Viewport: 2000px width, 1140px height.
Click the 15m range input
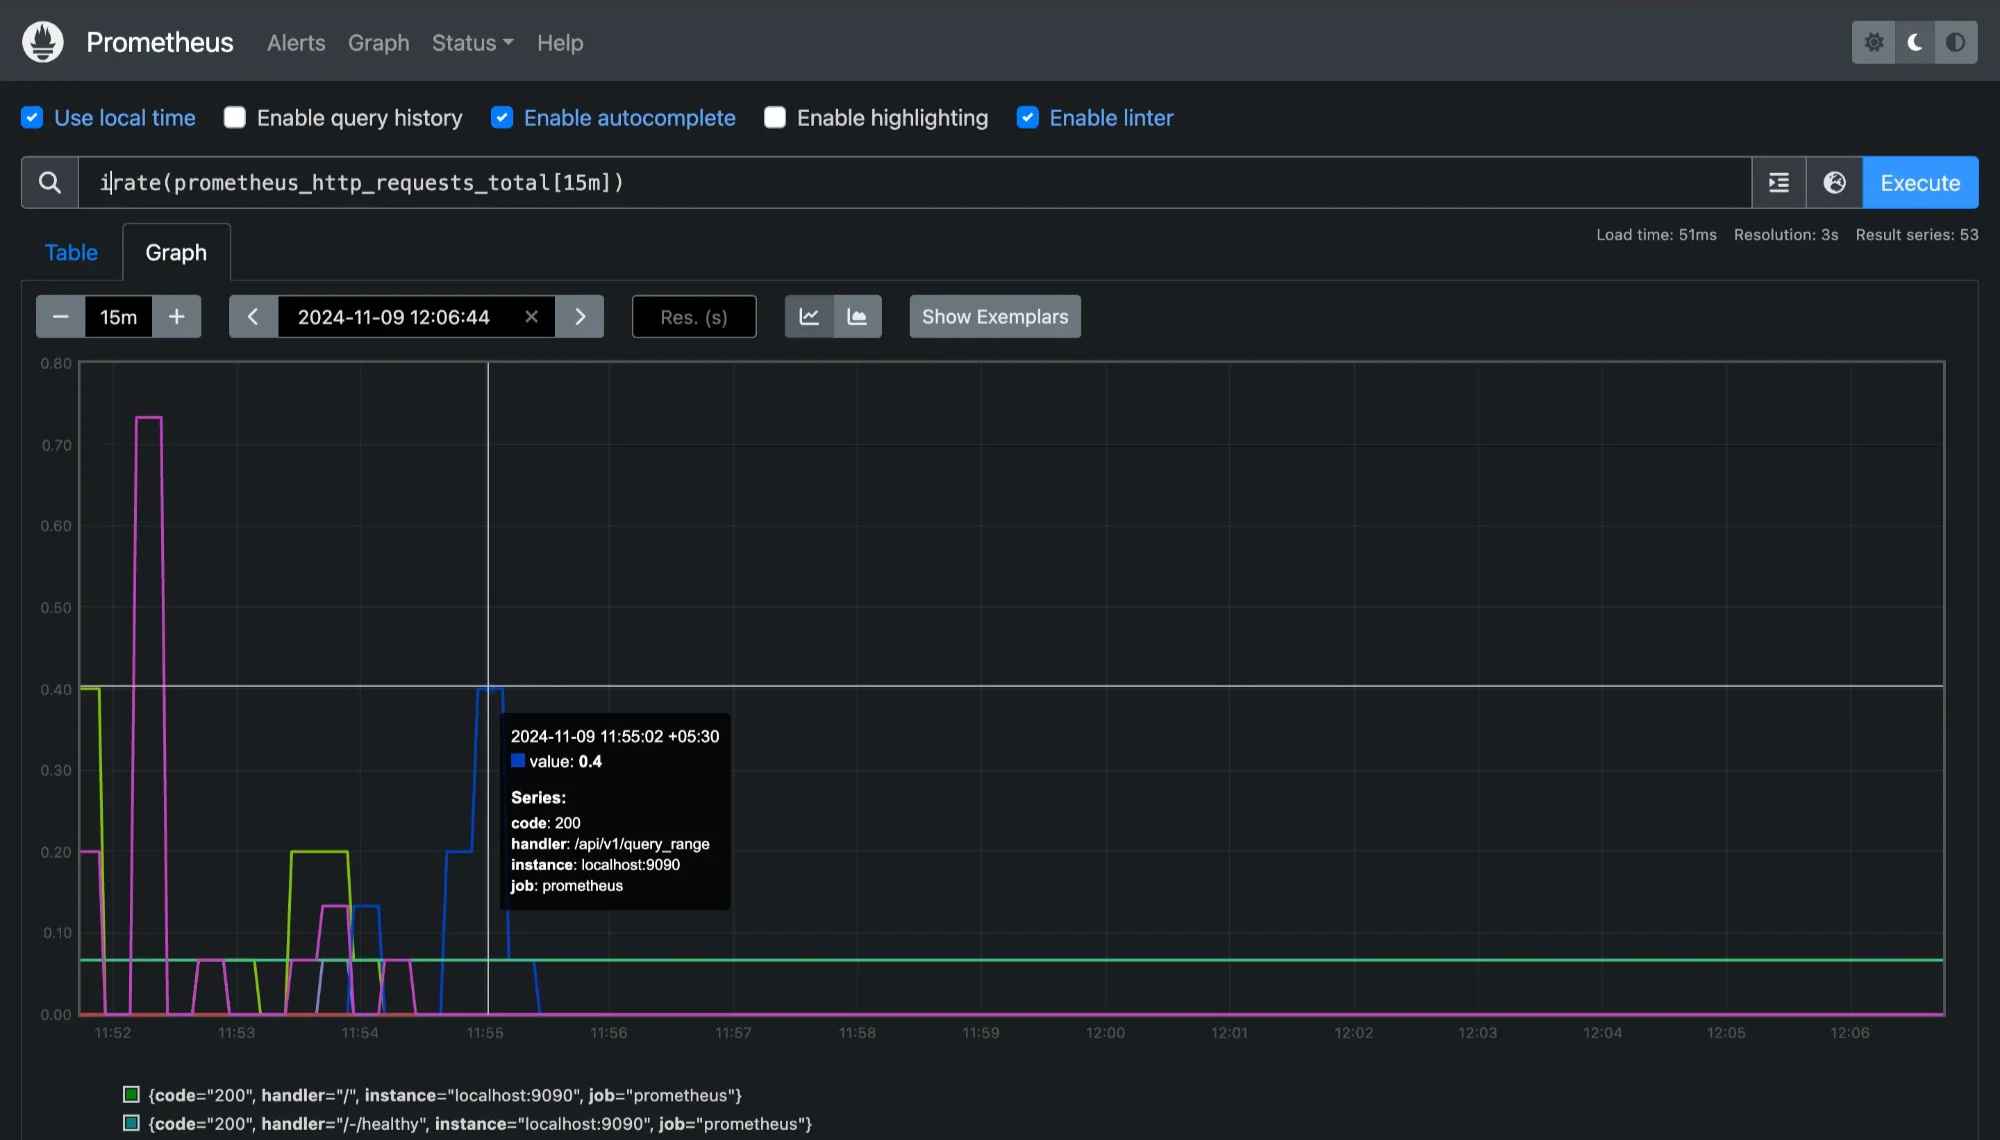click(119, 317)
